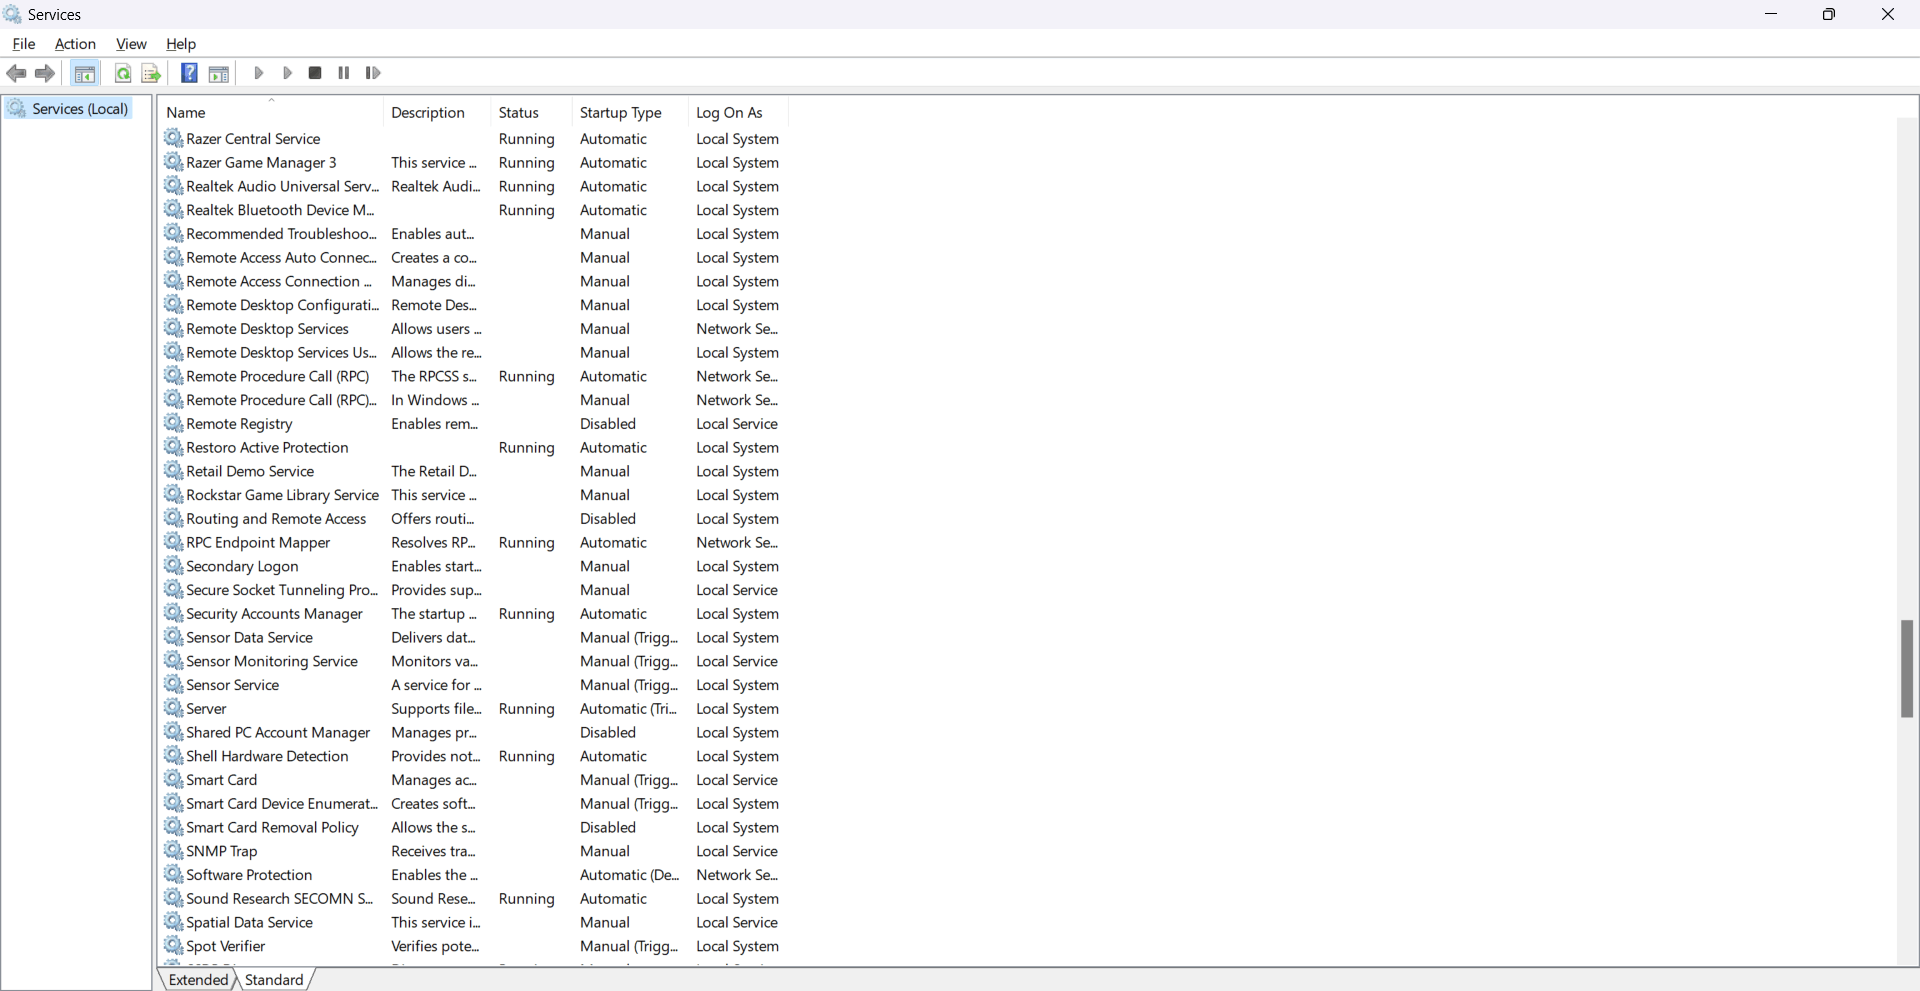Click the Back arrow in toolbar

[16, 73]
